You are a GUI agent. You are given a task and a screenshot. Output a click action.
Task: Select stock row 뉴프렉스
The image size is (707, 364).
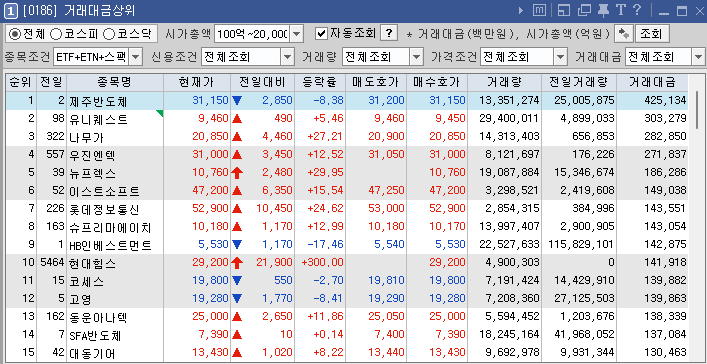click(x=347, y=173)
